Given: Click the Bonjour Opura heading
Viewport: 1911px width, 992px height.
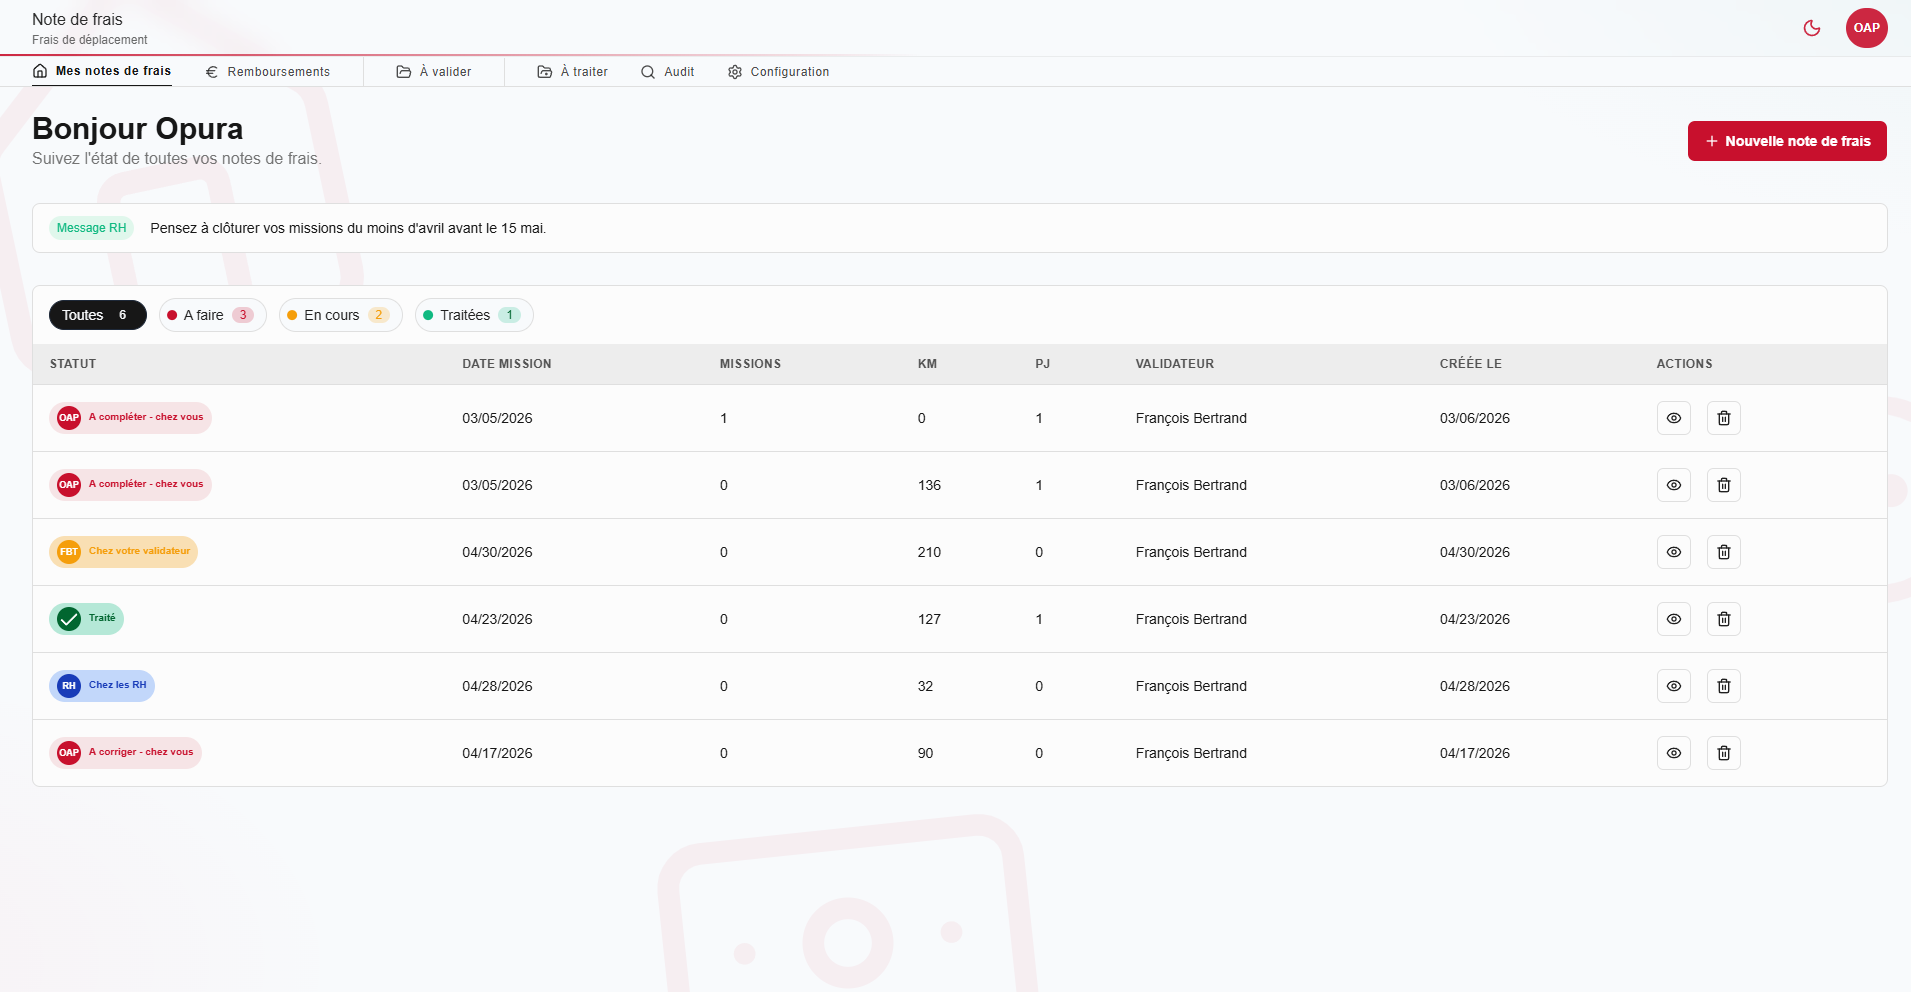Looking at the screenshot, I should point(137,129).
